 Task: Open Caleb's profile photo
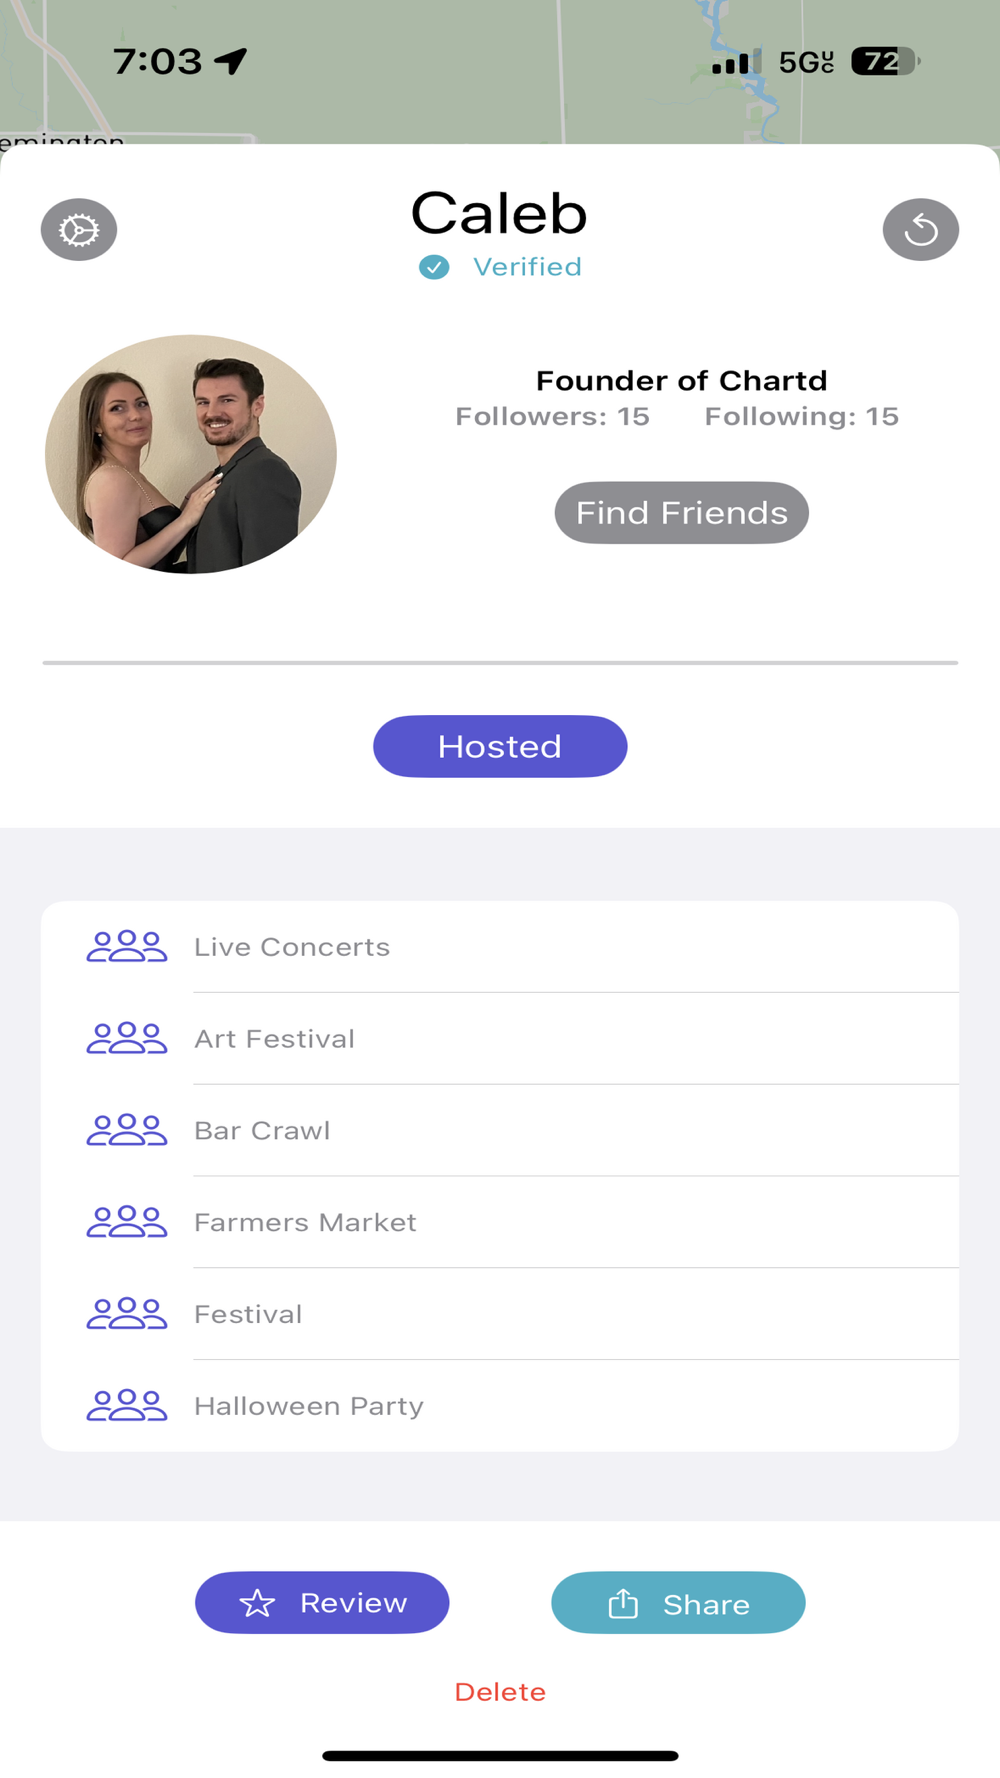click(191, 454)
